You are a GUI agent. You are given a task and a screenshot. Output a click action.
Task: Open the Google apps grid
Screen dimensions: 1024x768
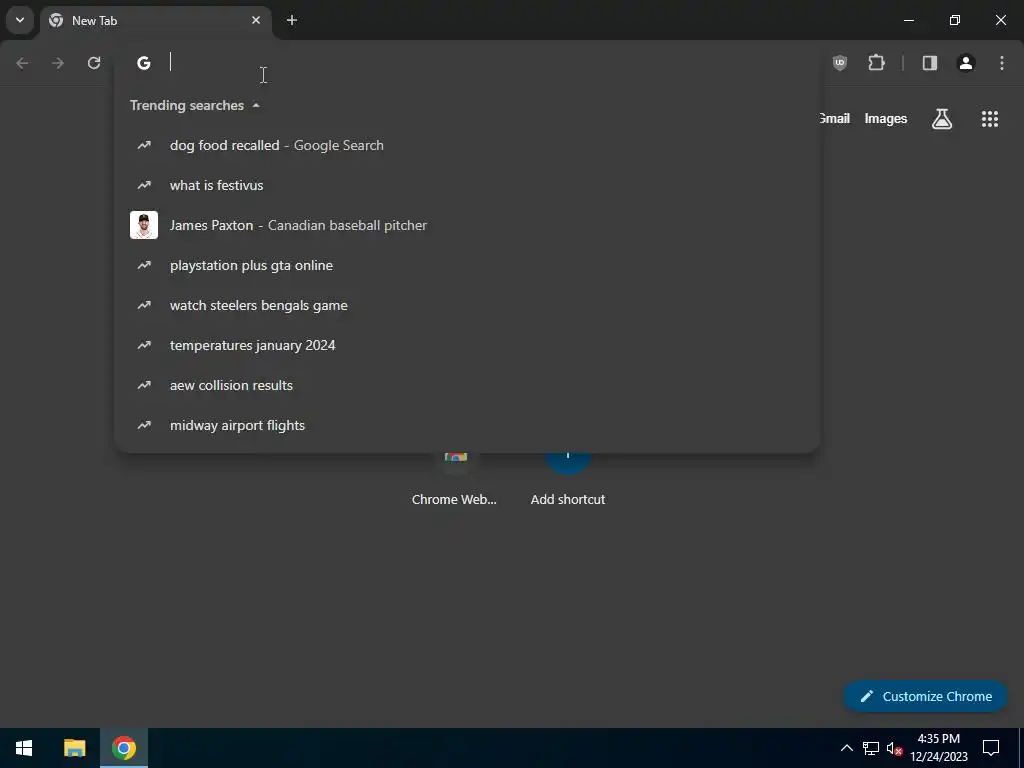(990, 119)
